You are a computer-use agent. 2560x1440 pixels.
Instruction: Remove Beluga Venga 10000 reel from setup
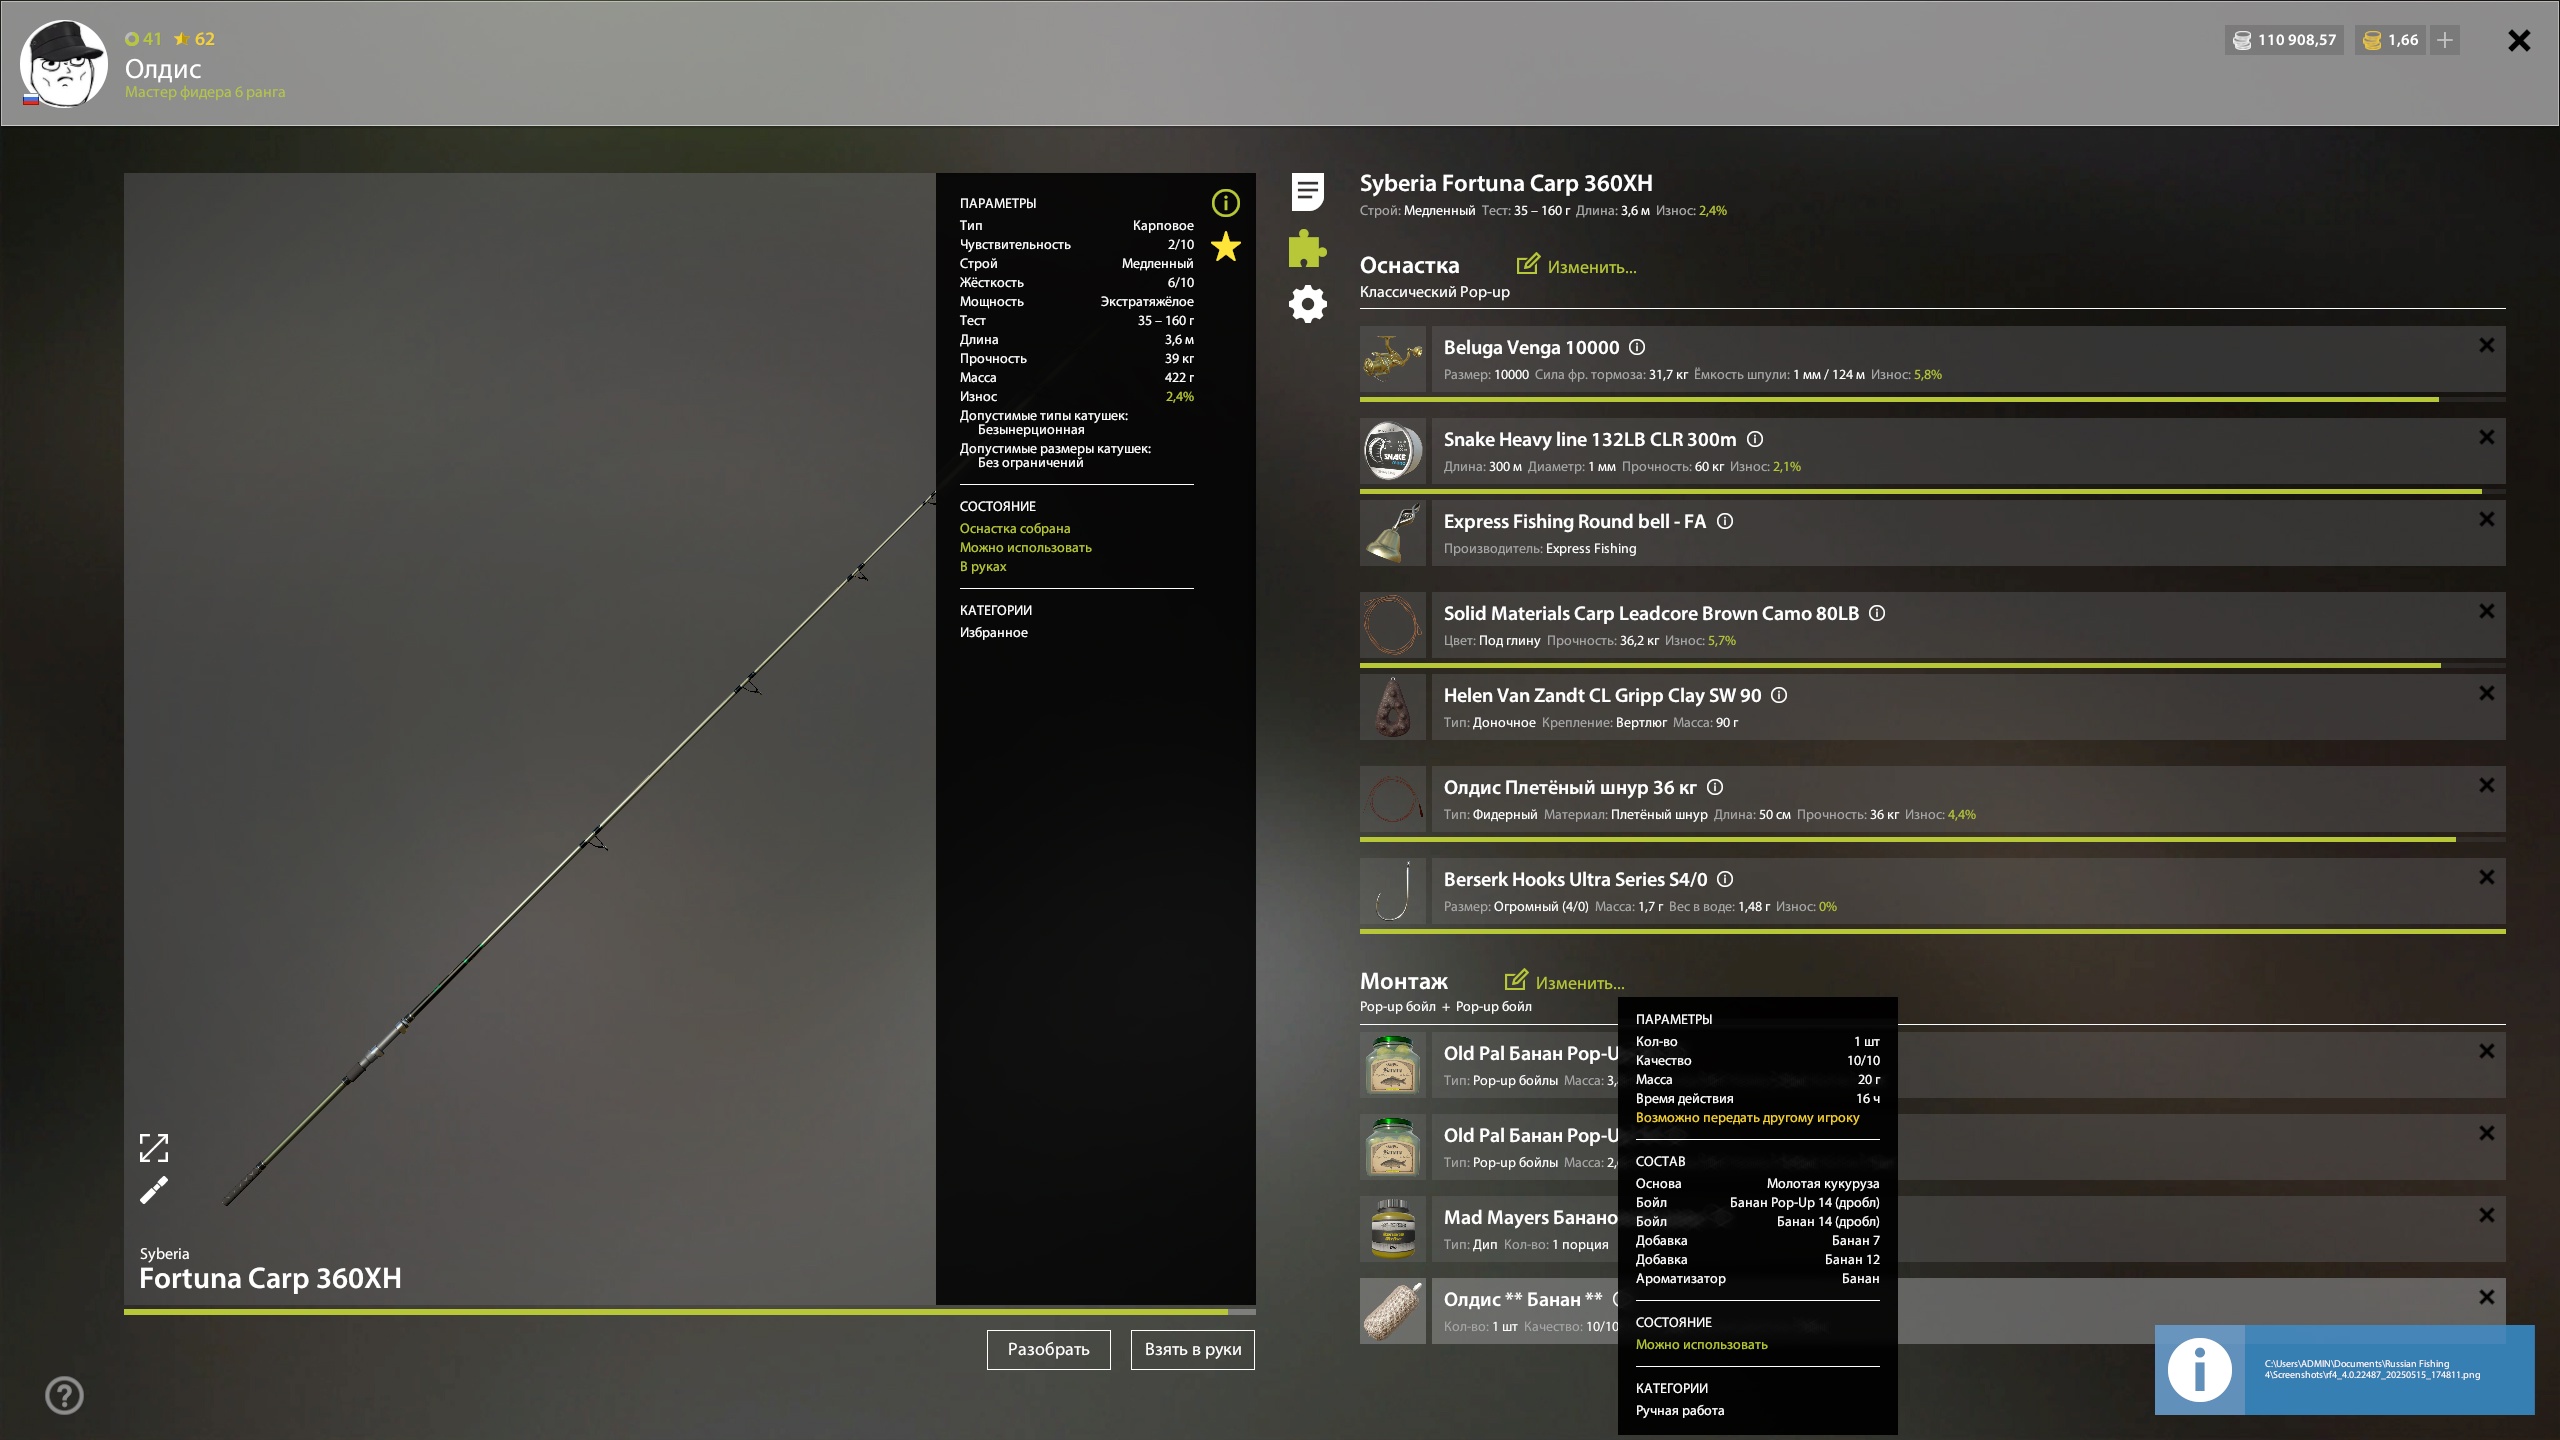(x=2486, y=345)
